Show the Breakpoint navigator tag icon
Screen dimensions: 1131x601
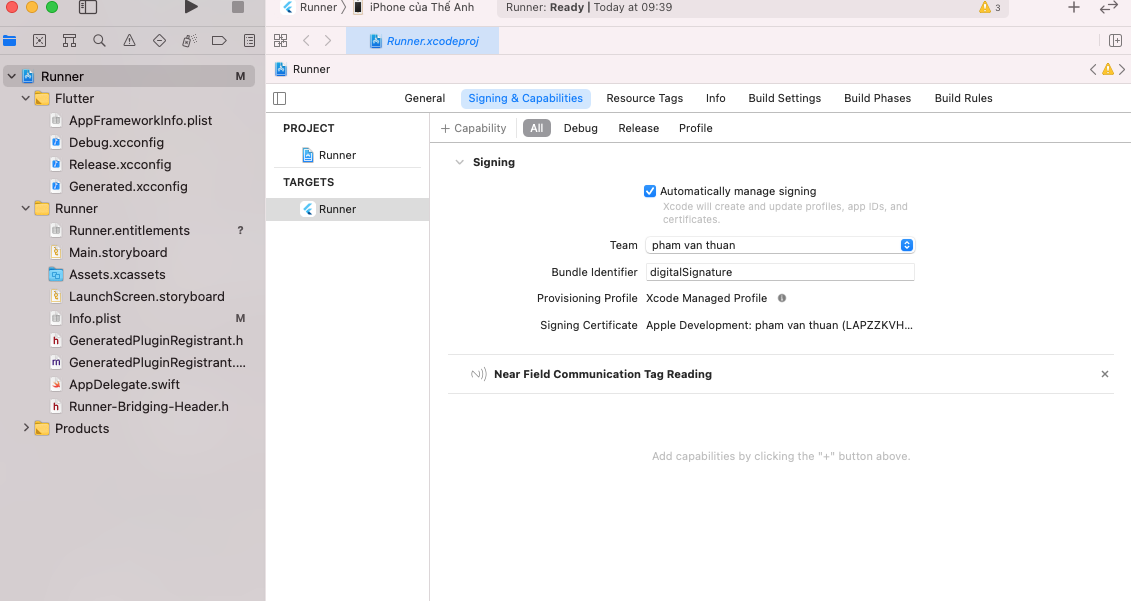(x=220, y=40)
